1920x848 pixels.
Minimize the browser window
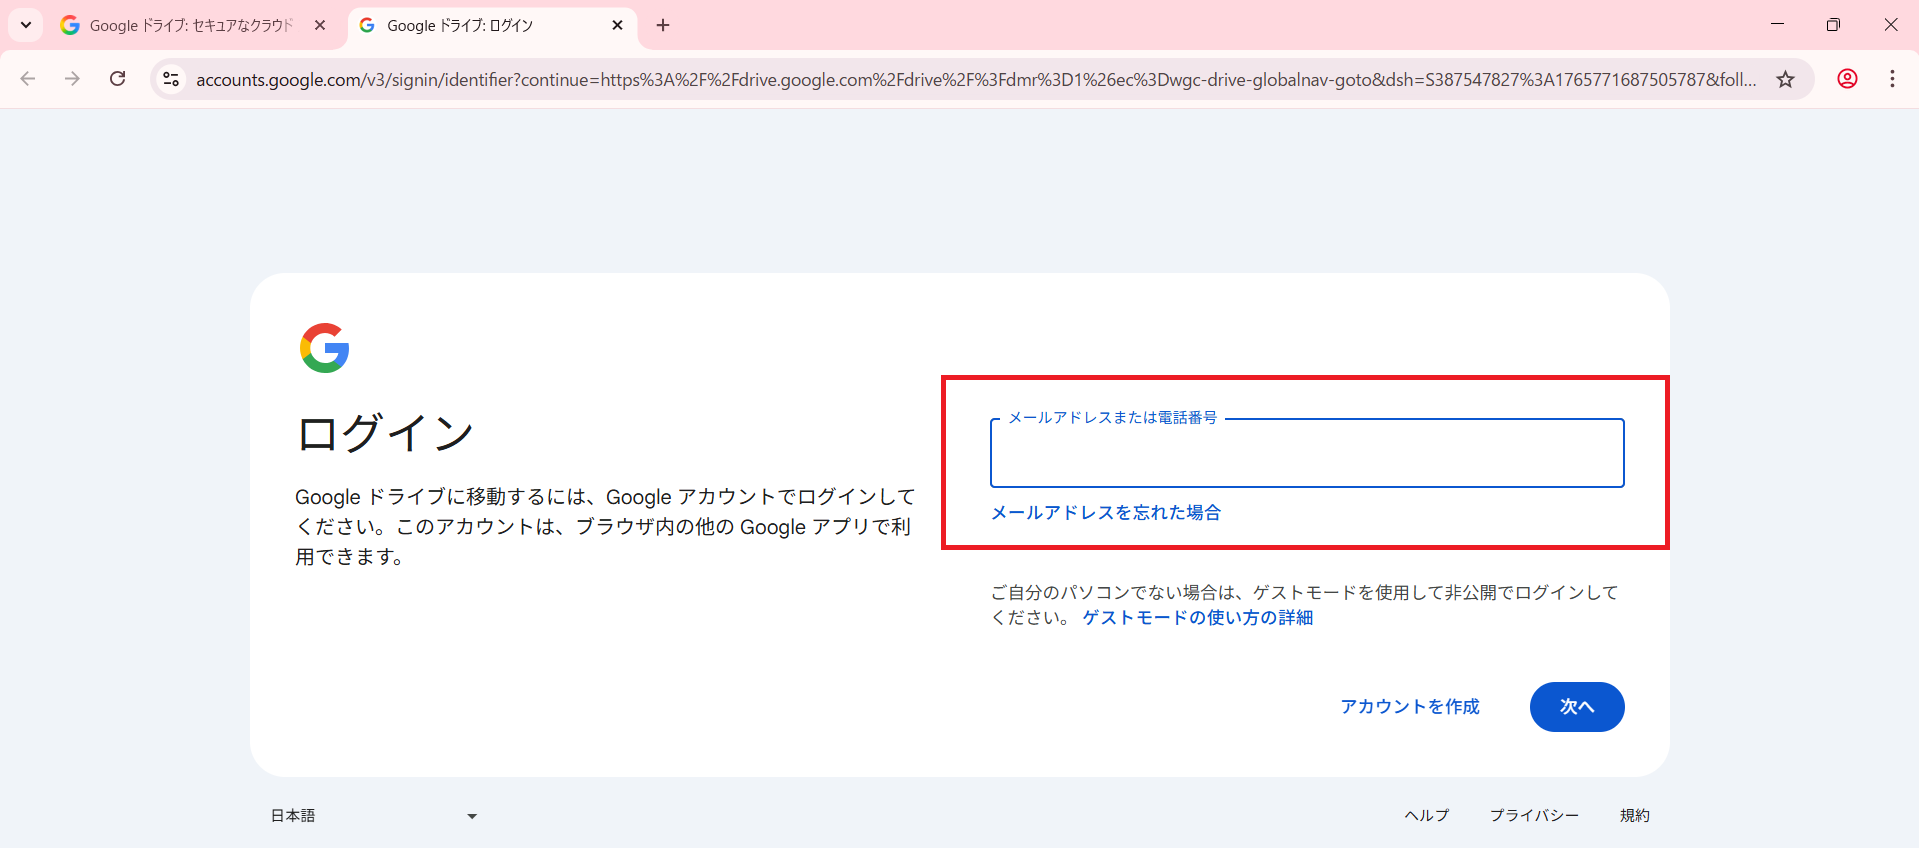click(1778, 25)
